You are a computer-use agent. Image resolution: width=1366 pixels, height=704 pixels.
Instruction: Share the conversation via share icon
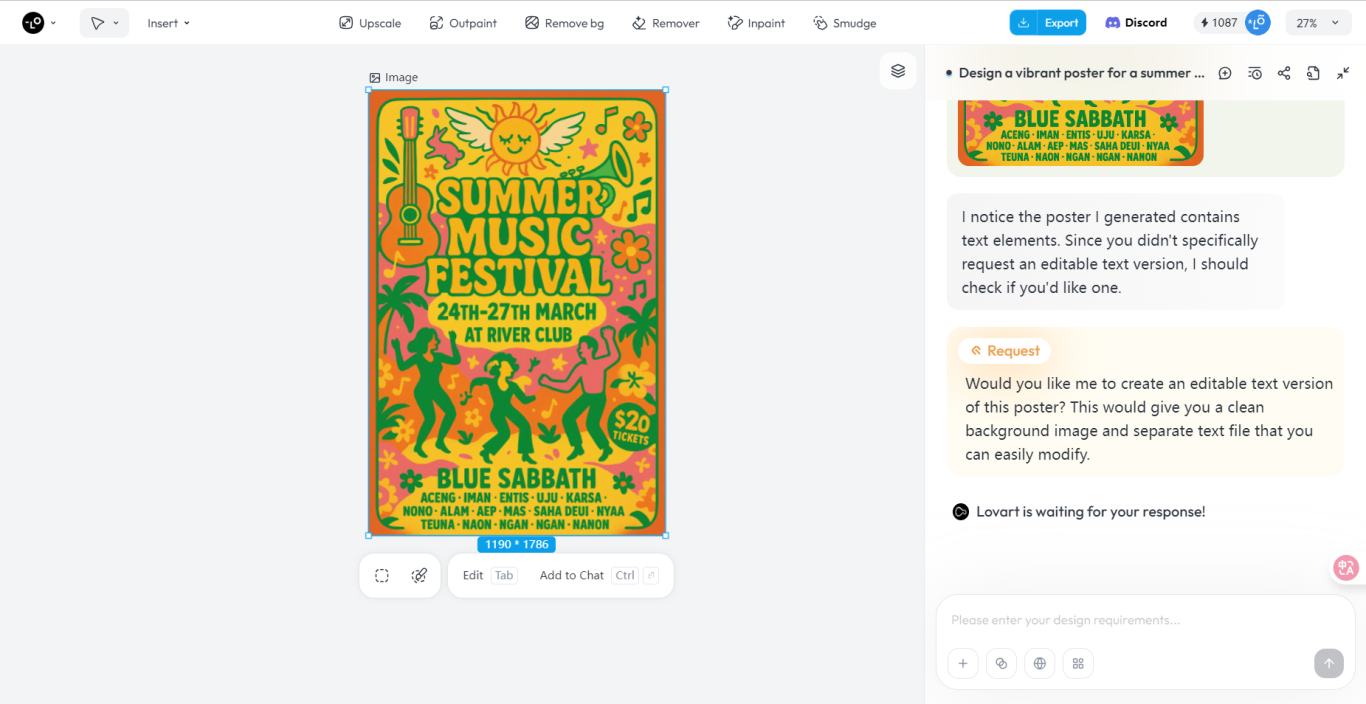[1284, 73]
